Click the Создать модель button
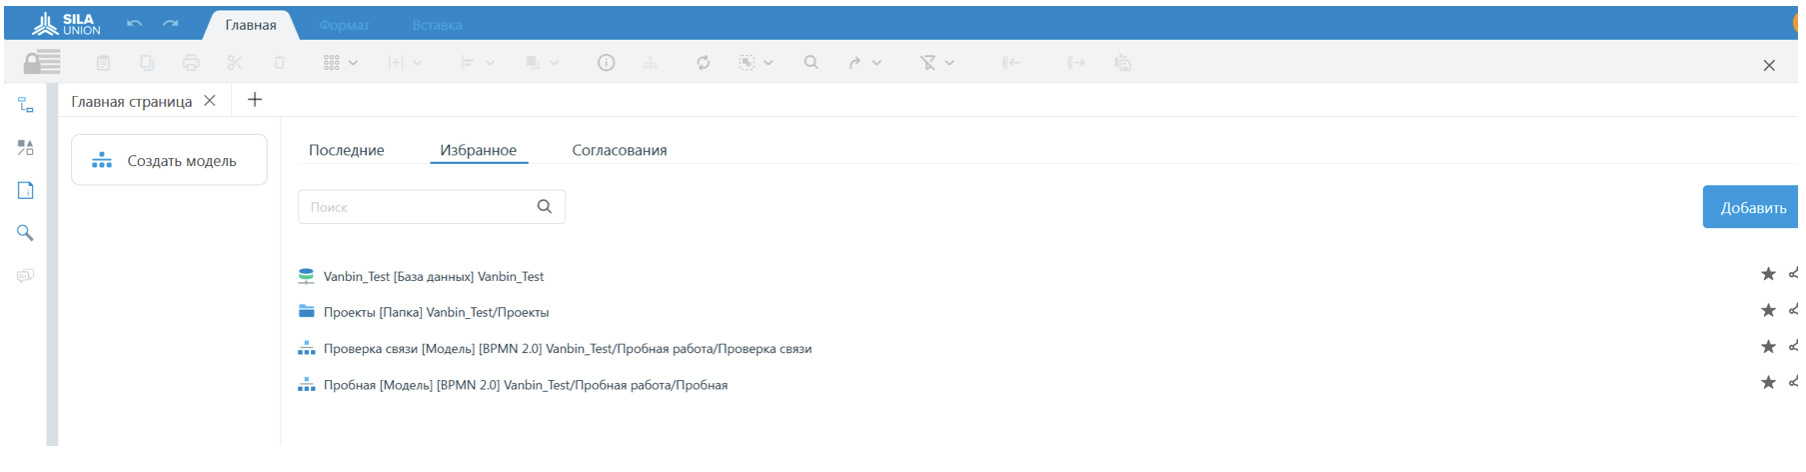The width and height of the screenshot is (1806, 472). (169, 160)
